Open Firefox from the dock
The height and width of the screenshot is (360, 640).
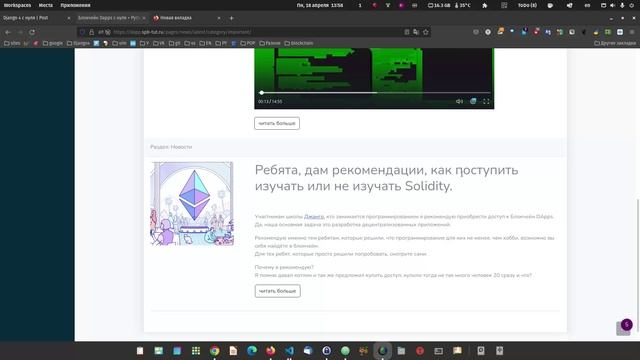tap(271, 351)
